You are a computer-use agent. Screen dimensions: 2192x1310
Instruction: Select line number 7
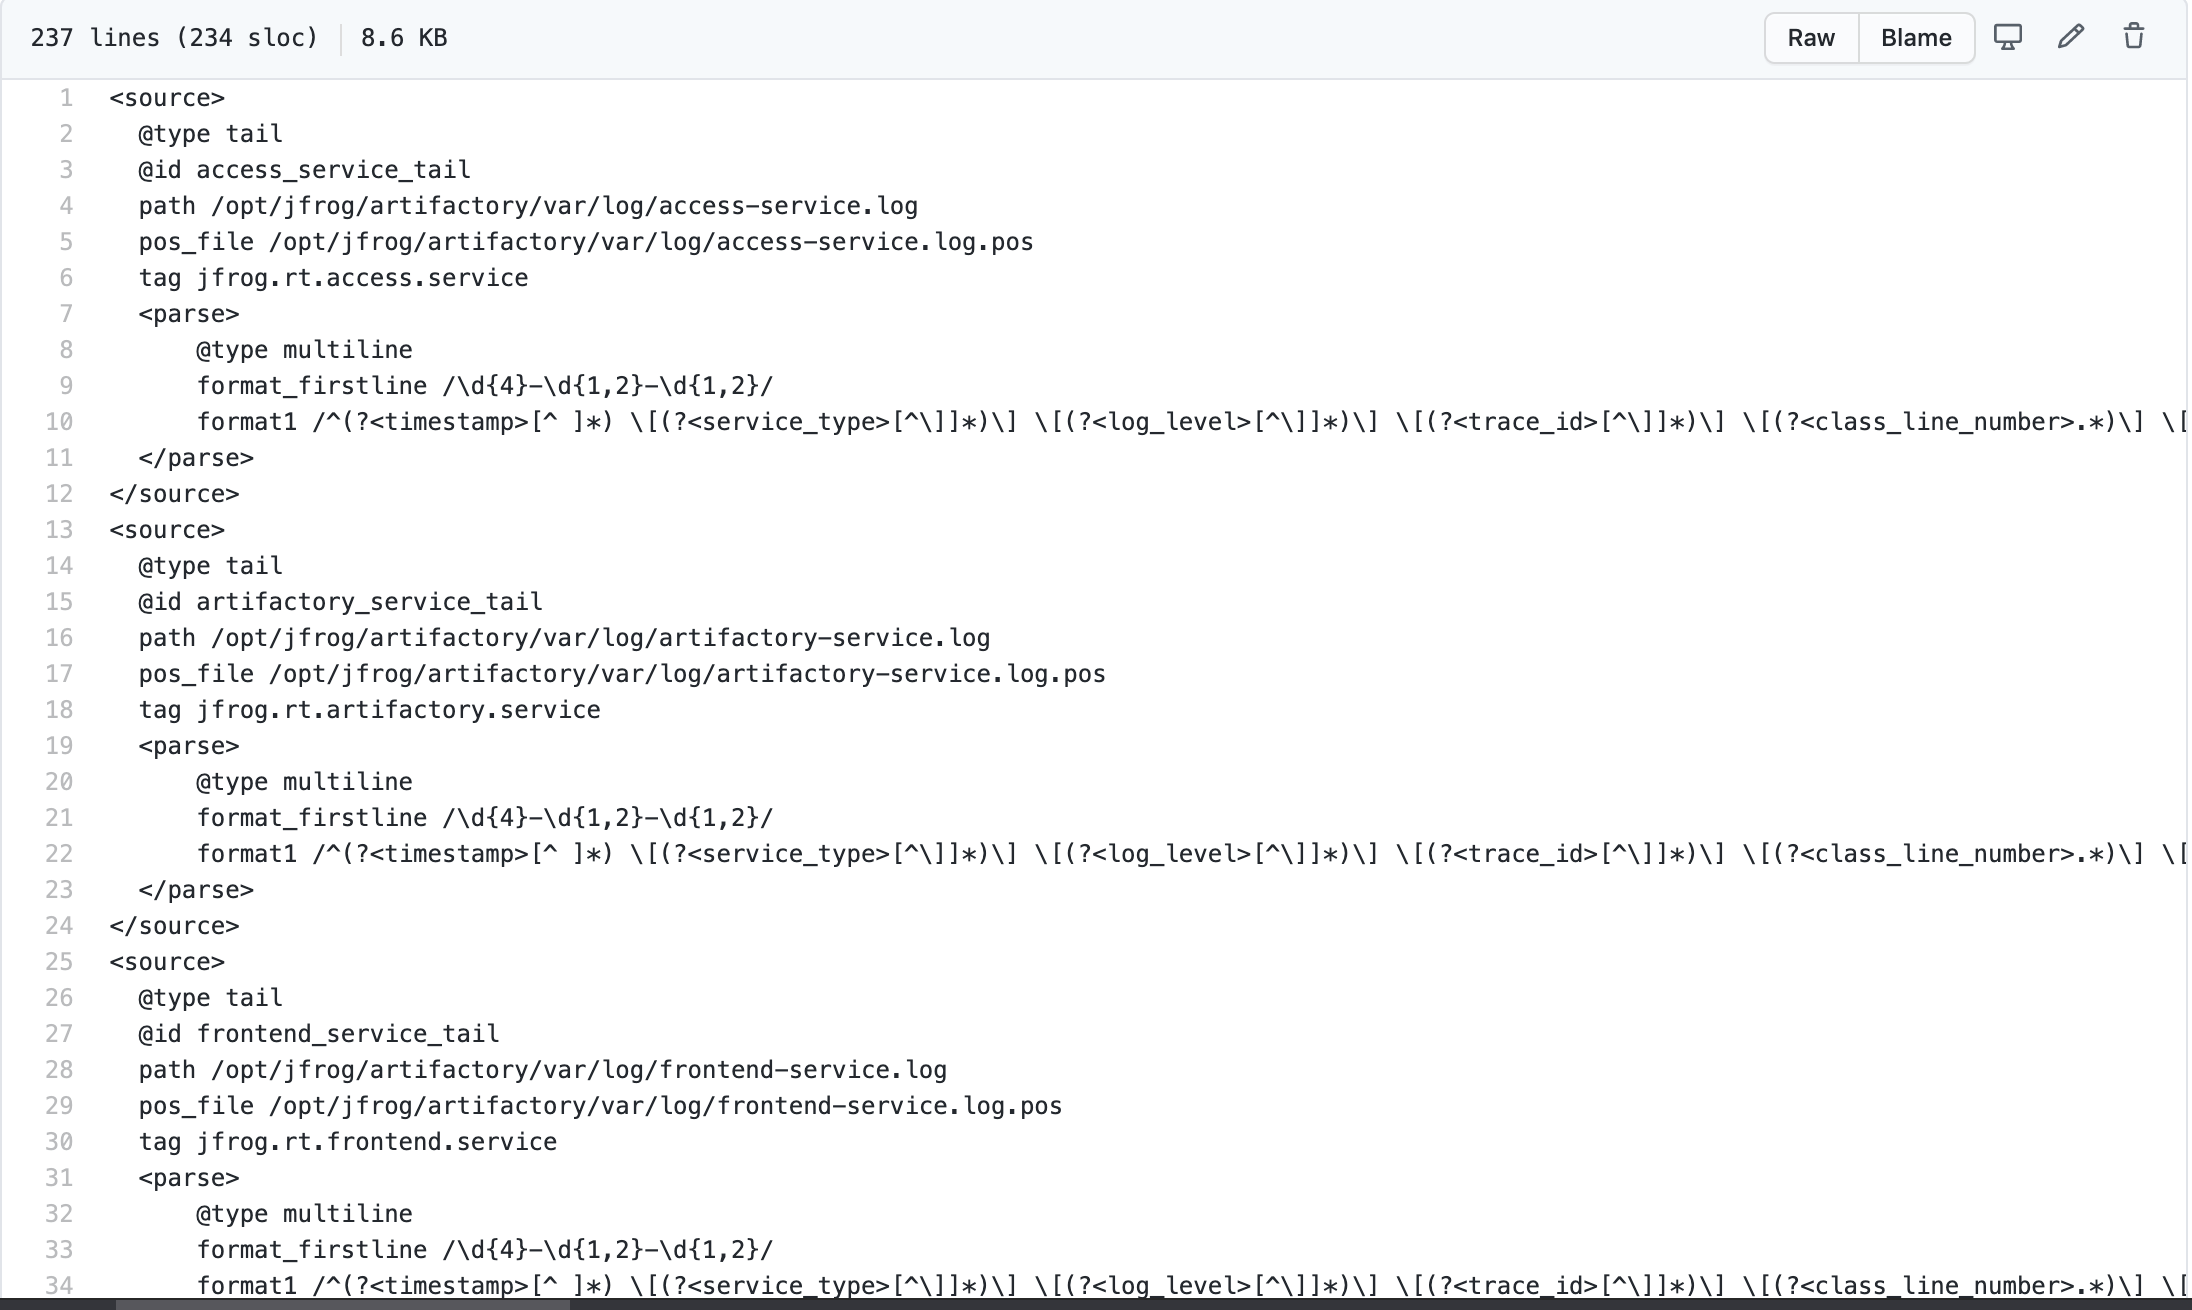click(66, 314)
